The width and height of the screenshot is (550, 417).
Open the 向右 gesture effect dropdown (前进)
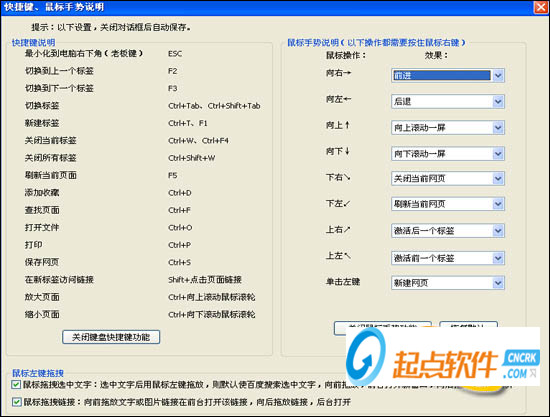tap(448, 75)
